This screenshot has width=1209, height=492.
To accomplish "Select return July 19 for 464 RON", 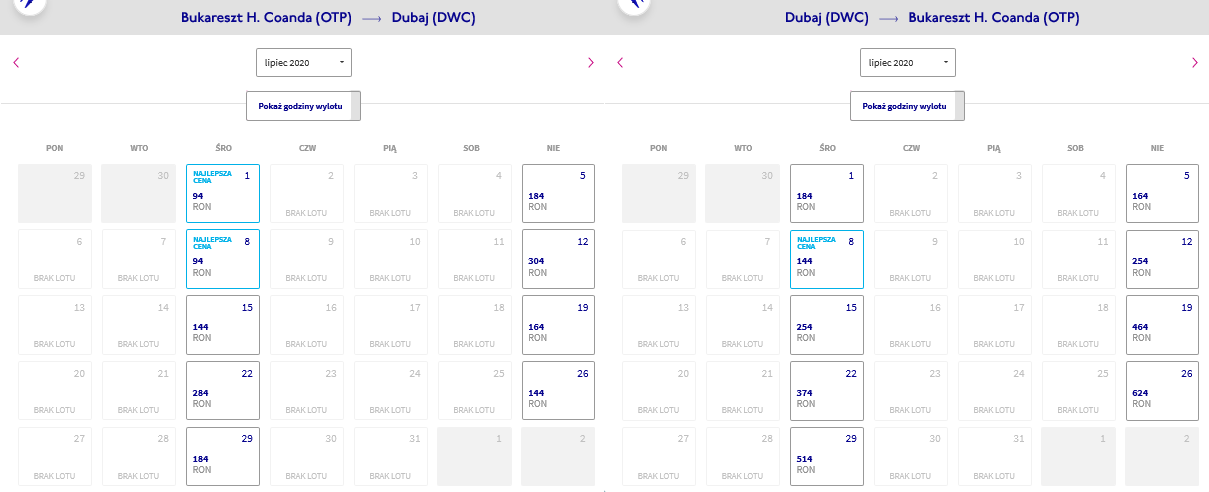I will [x=1162, y=324].
